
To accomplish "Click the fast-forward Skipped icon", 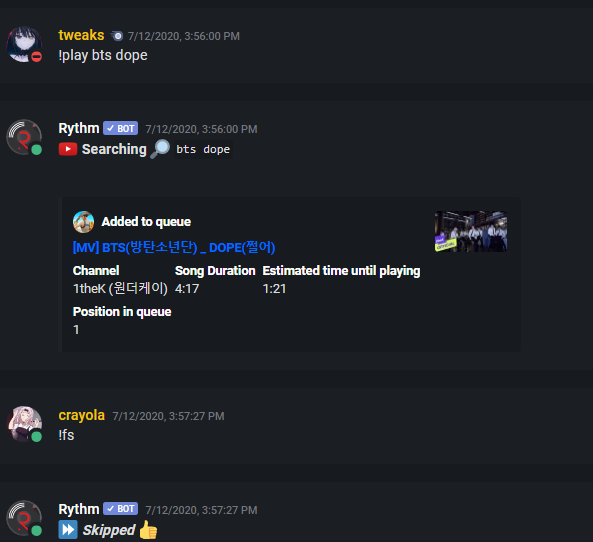I will point(68,530).
